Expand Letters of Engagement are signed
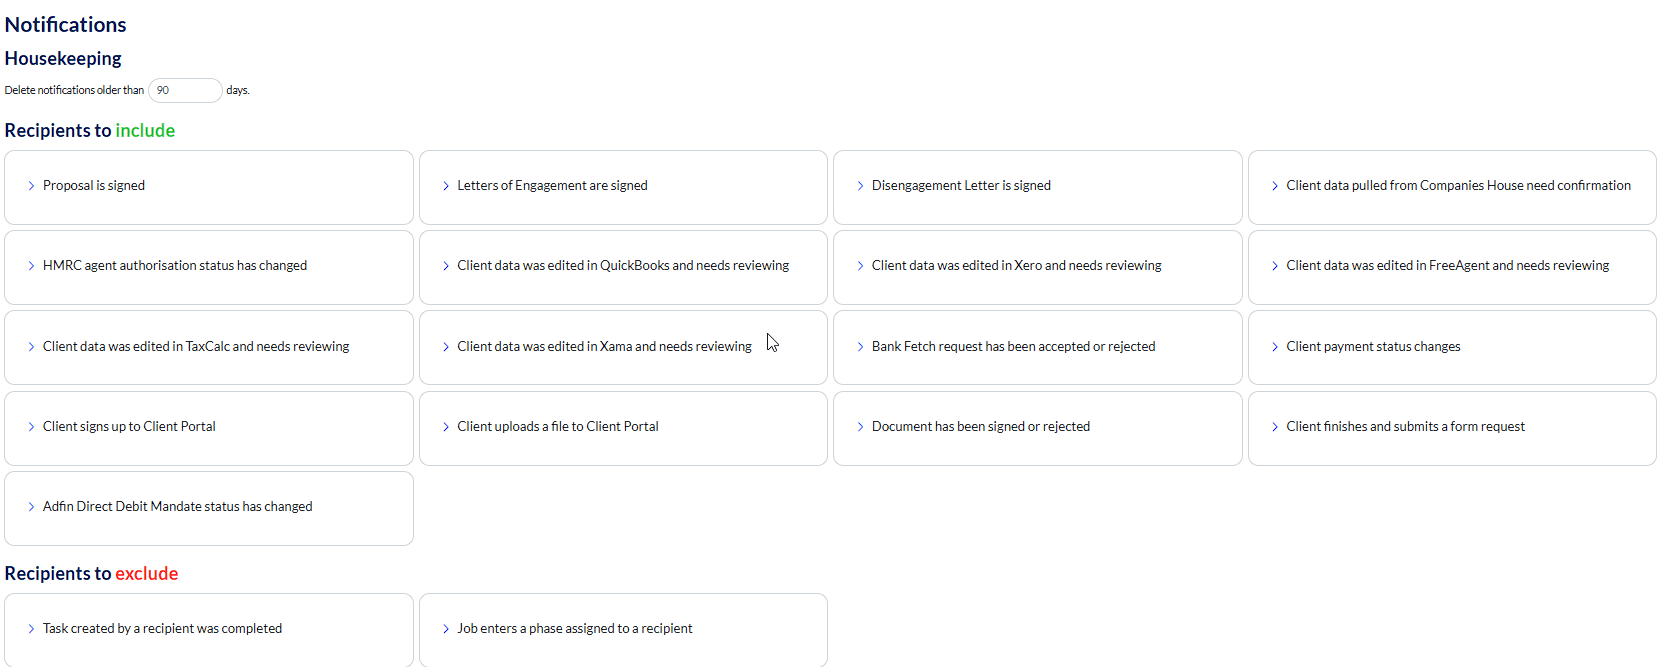This screenshot has height=667, width=1658. [446, 186]
